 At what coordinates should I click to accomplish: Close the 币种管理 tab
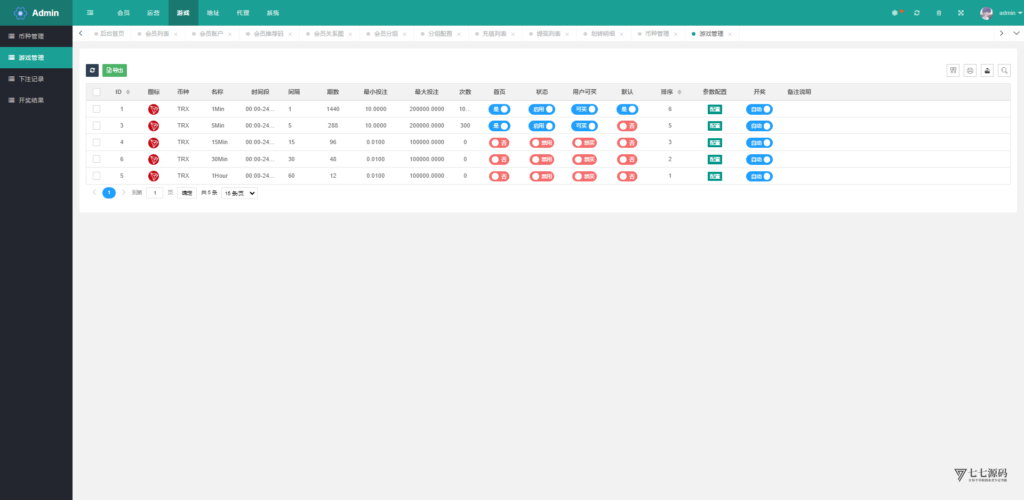675,34
